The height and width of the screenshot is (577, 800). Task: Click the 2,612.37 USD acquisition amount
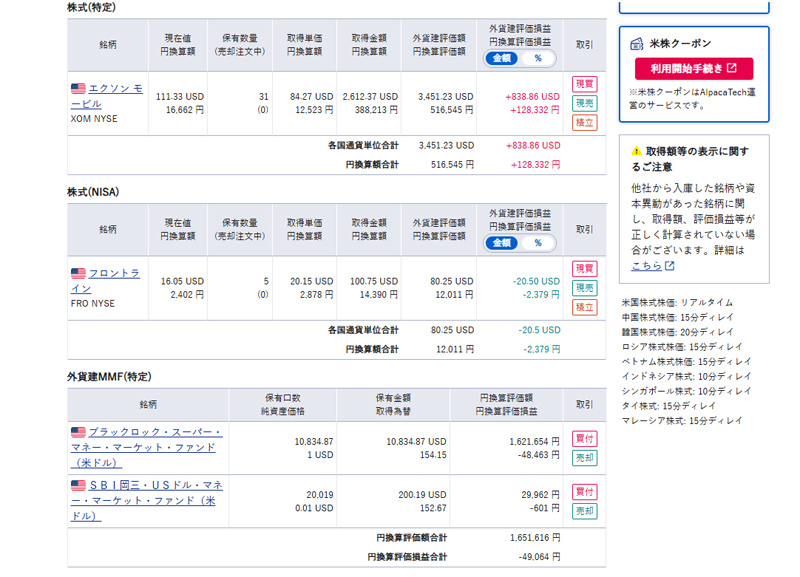click(x=370, y=96)
